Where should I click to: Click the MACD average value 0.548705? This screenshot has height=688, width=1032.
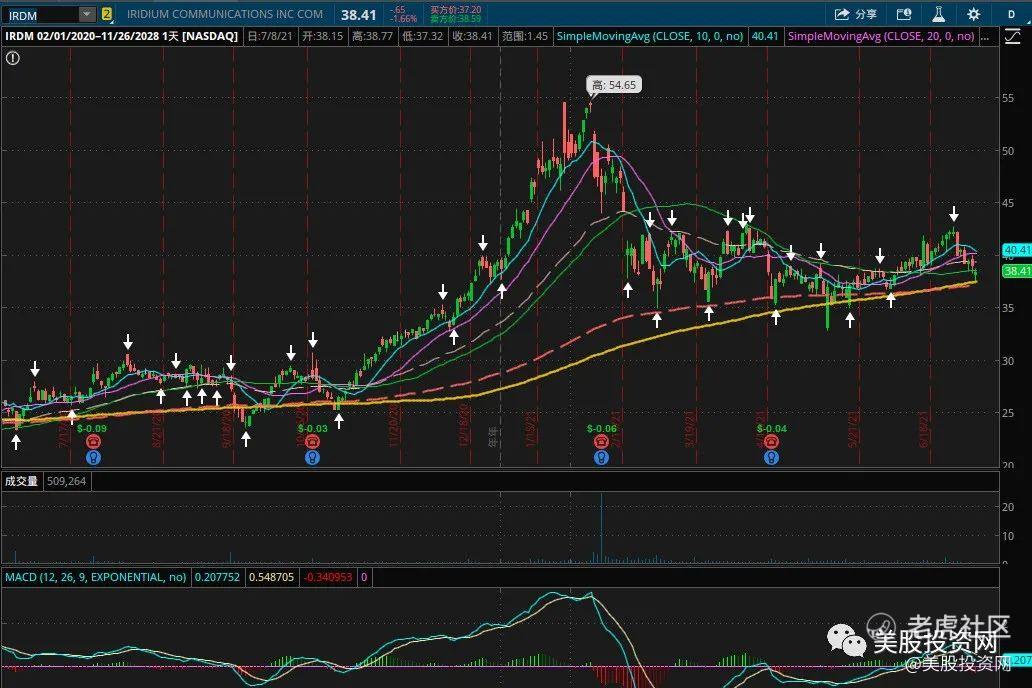click(x=271, y=577)
